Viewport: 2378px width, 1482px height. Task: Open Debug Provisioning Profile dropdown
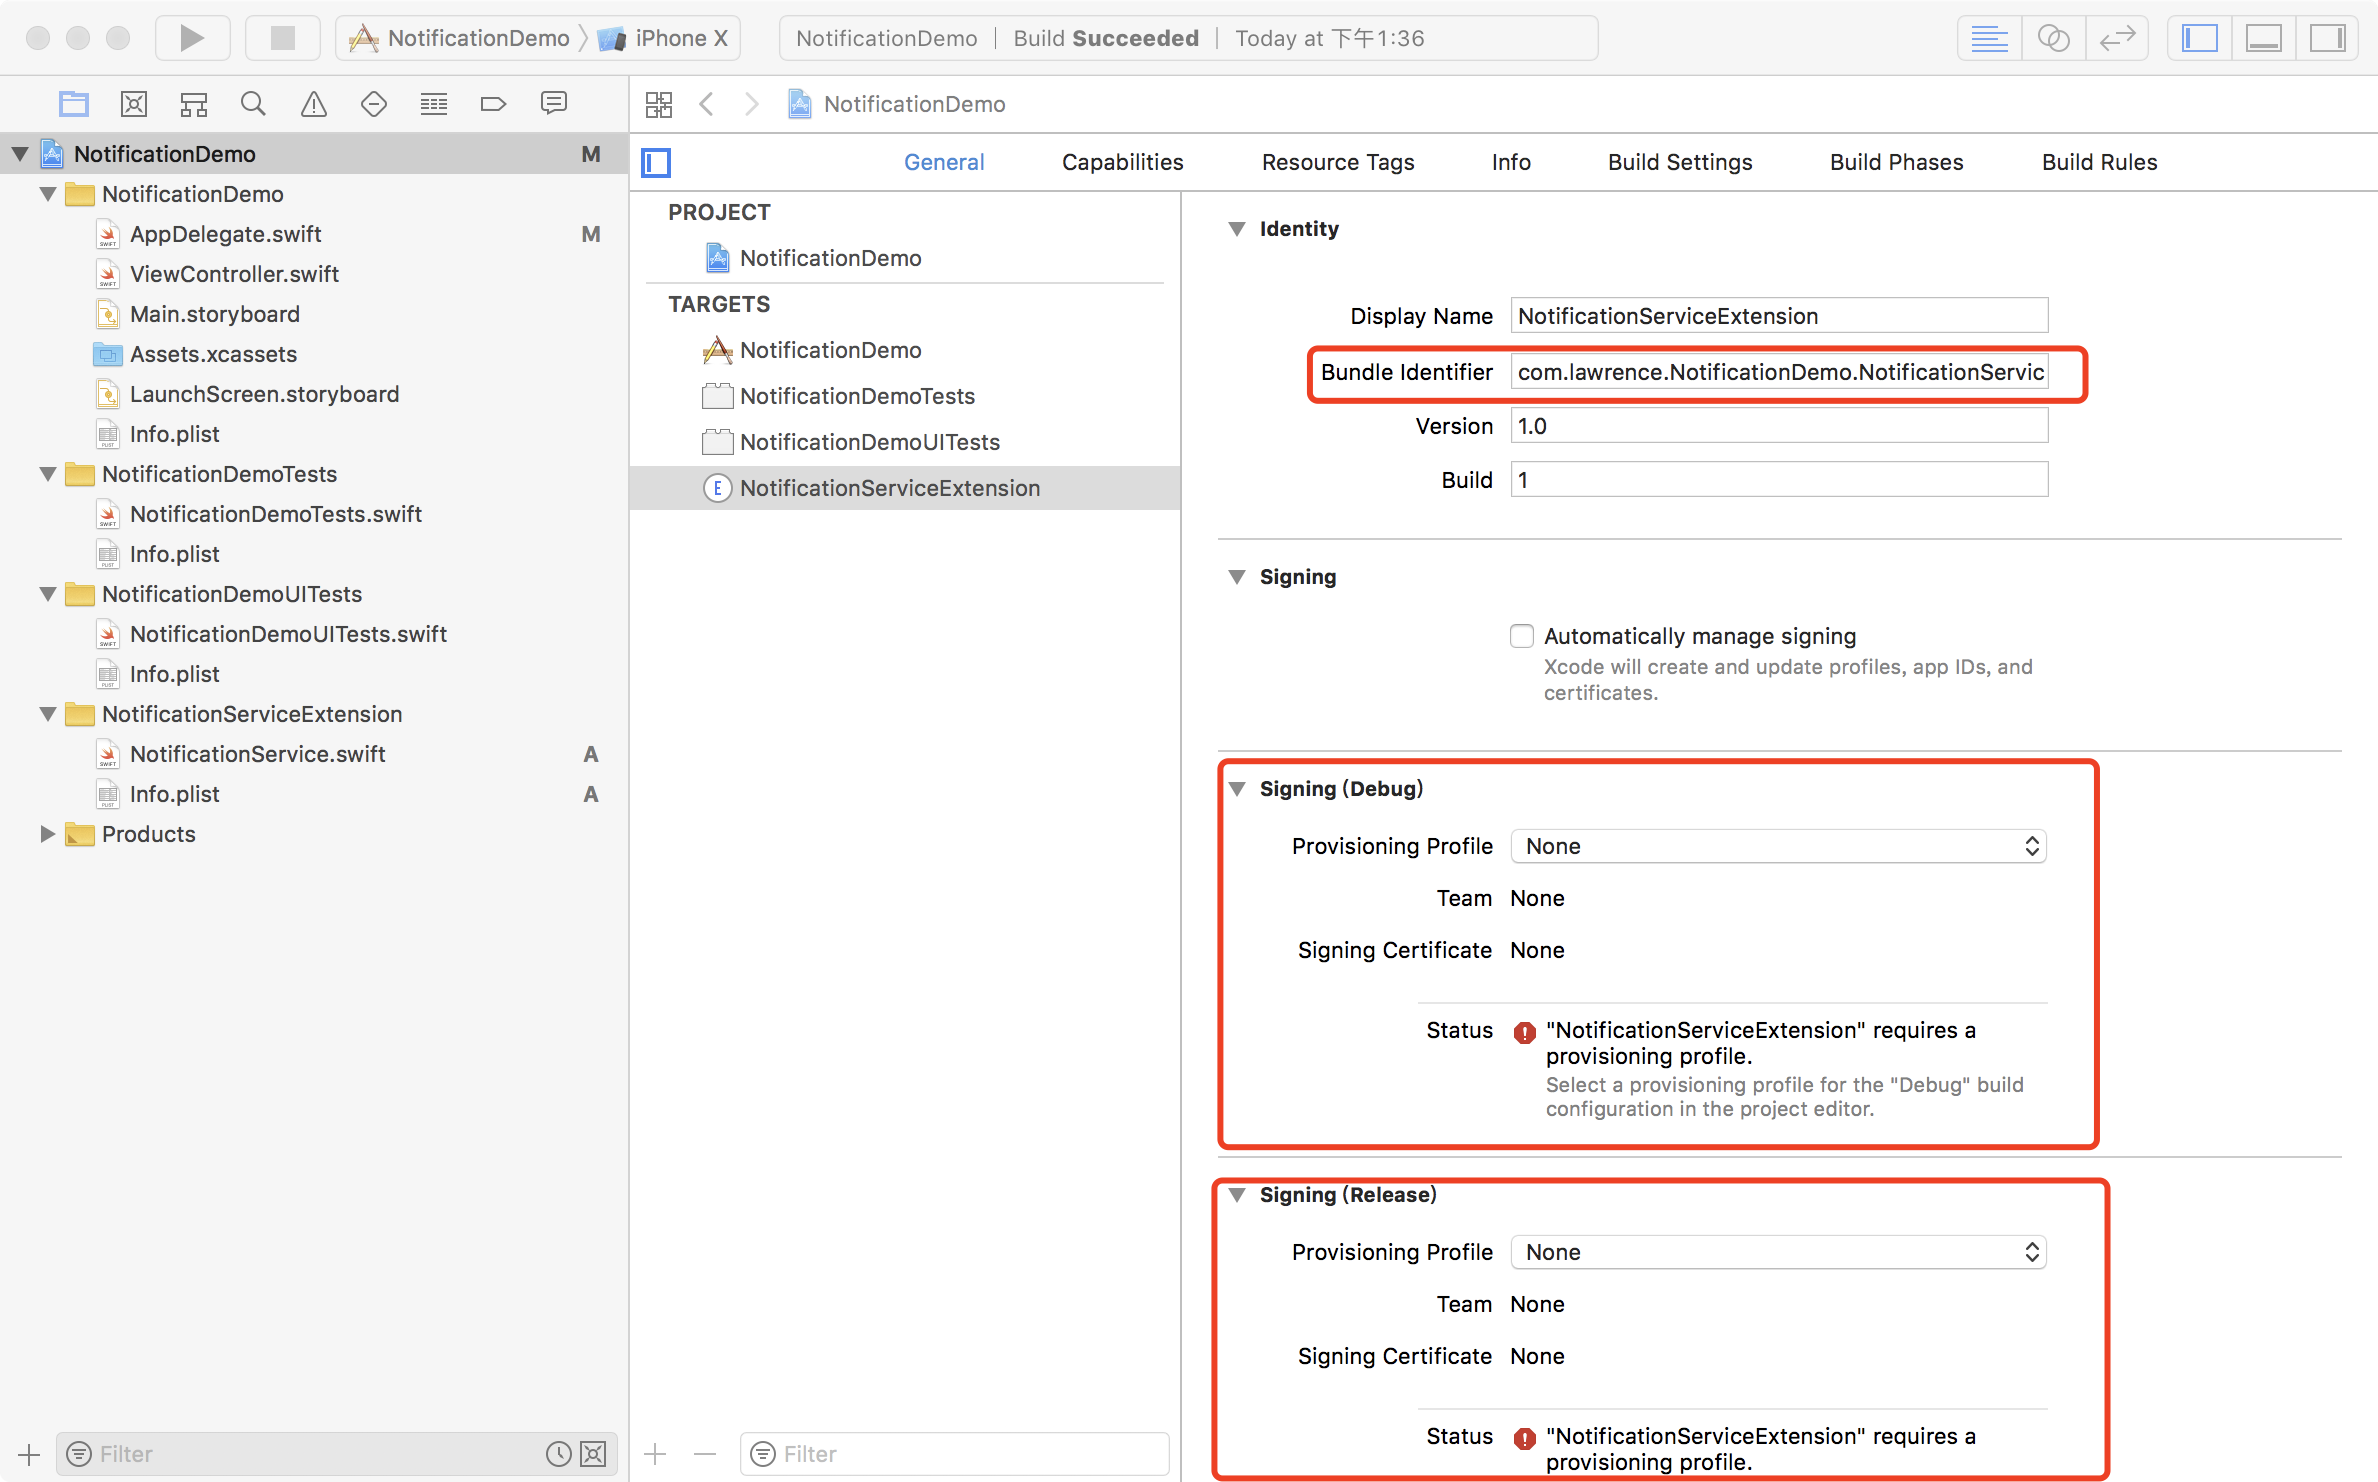(x=1778, y=846)
